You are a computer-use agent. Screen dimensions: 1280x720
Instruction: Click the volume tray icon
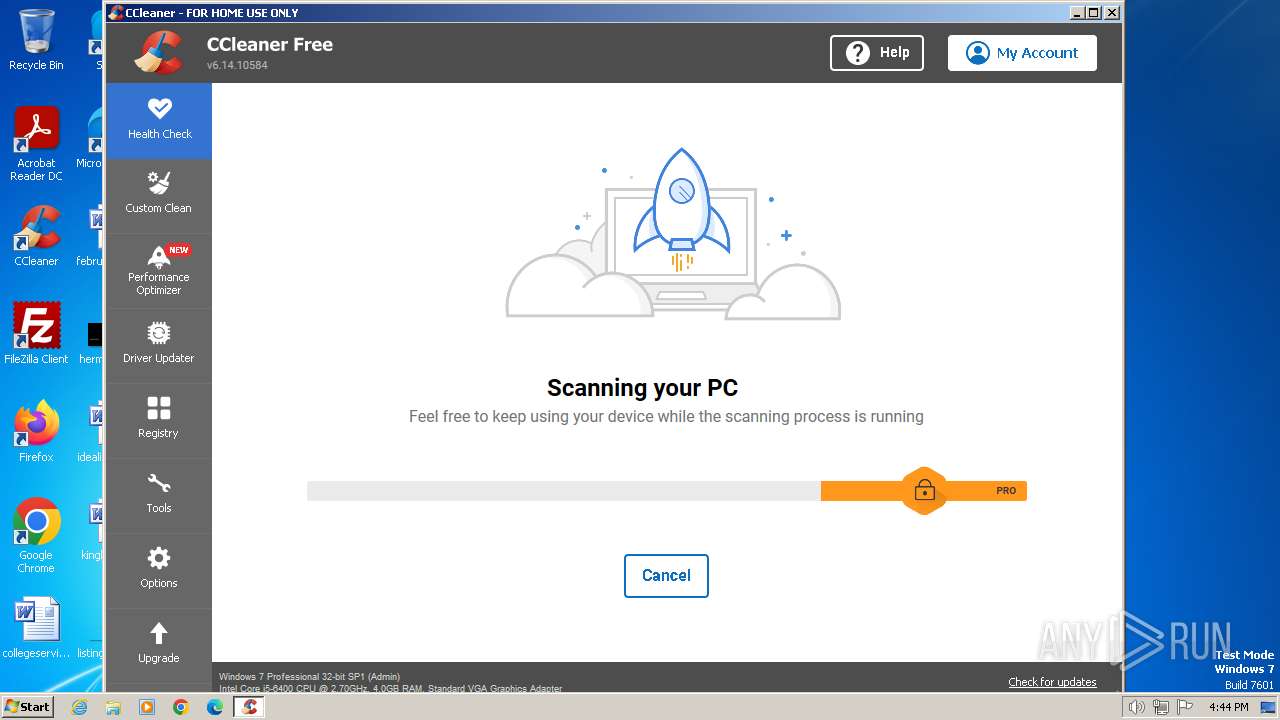1136,707
